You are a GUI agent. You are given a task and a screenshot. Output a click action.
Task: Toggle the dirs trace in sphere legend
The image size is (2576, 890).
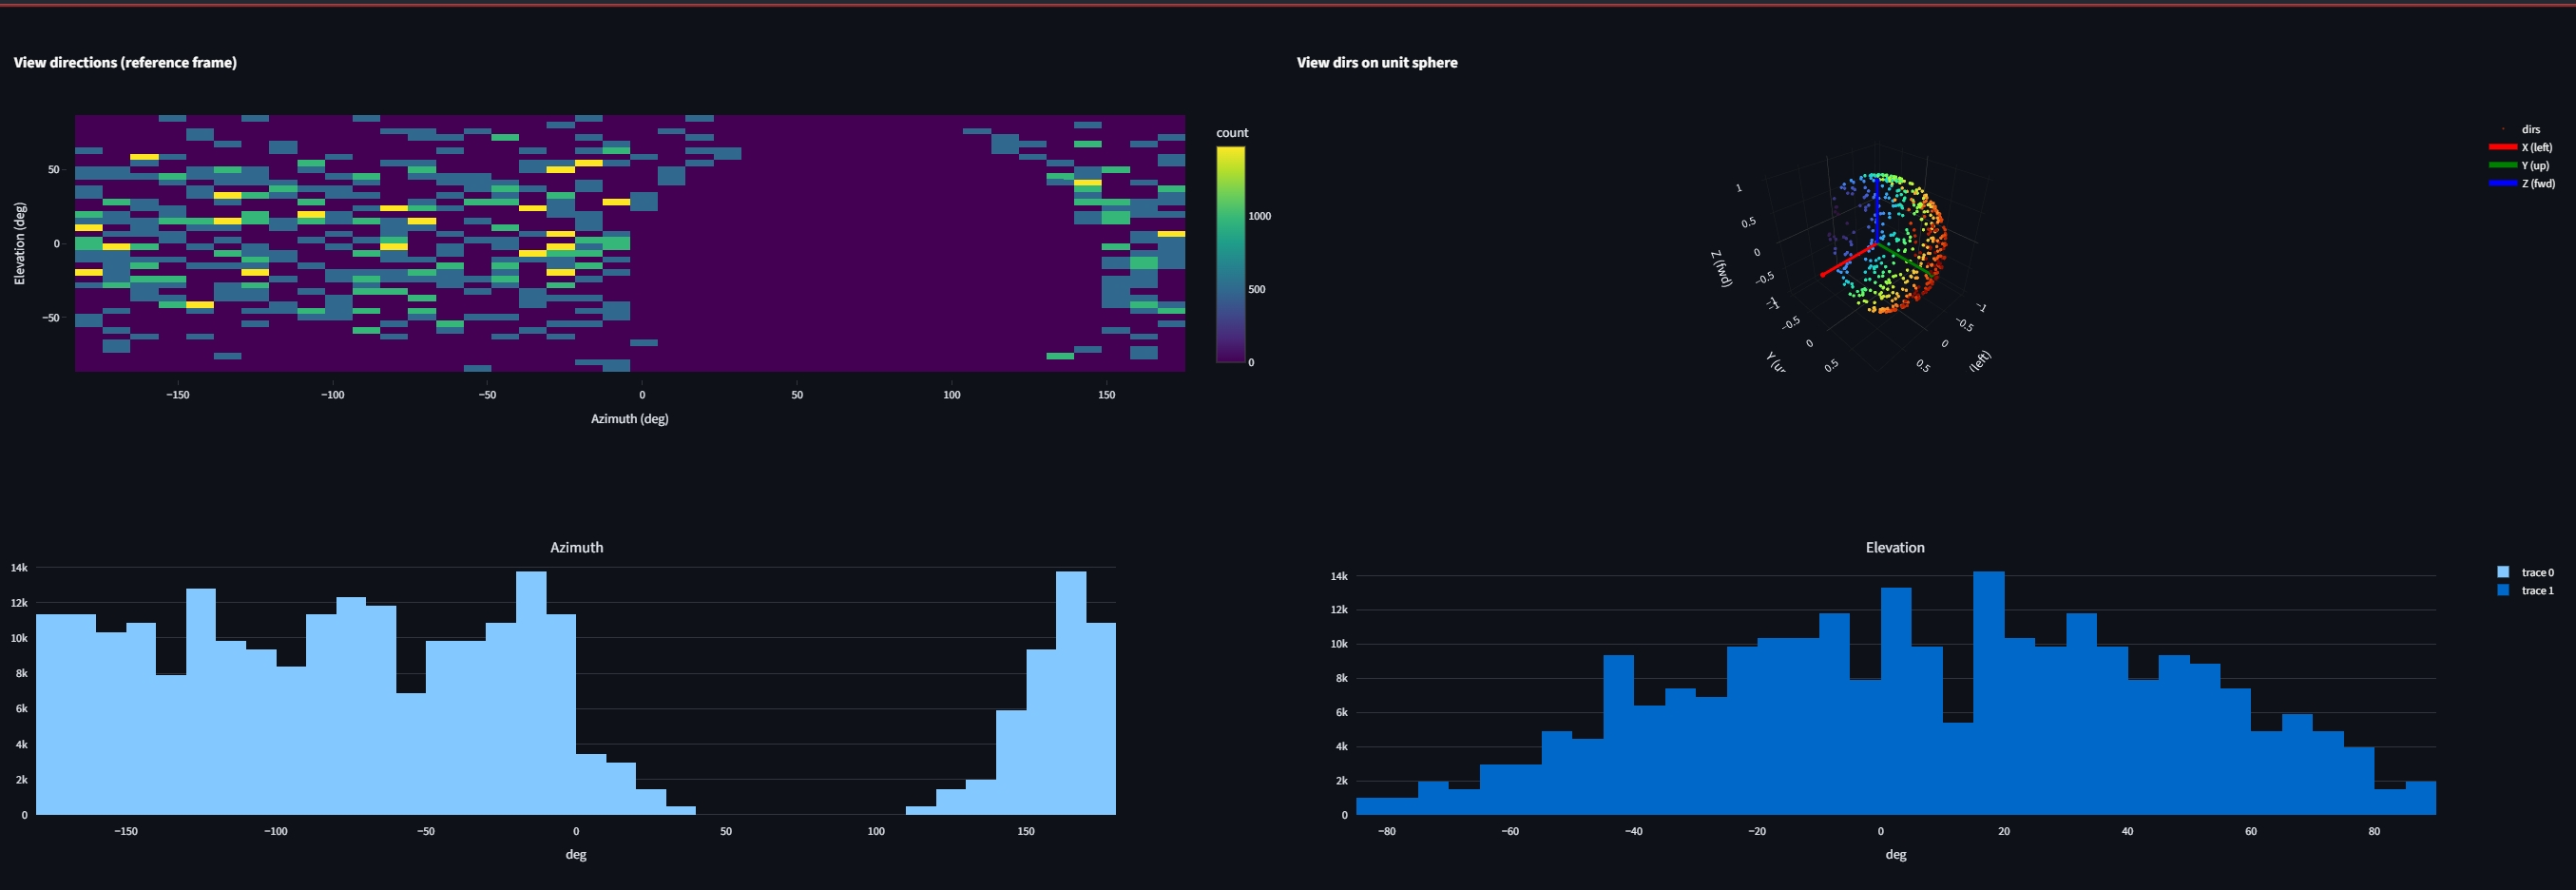pos(2530,129)
